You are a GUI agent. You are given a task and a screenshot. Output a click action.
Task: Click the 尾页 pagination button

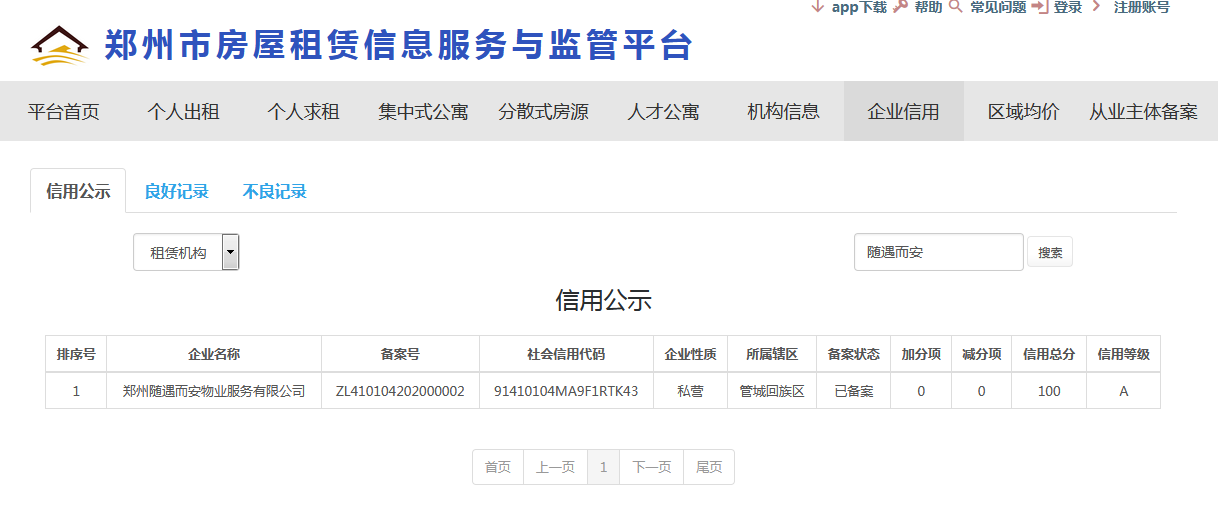709,467
